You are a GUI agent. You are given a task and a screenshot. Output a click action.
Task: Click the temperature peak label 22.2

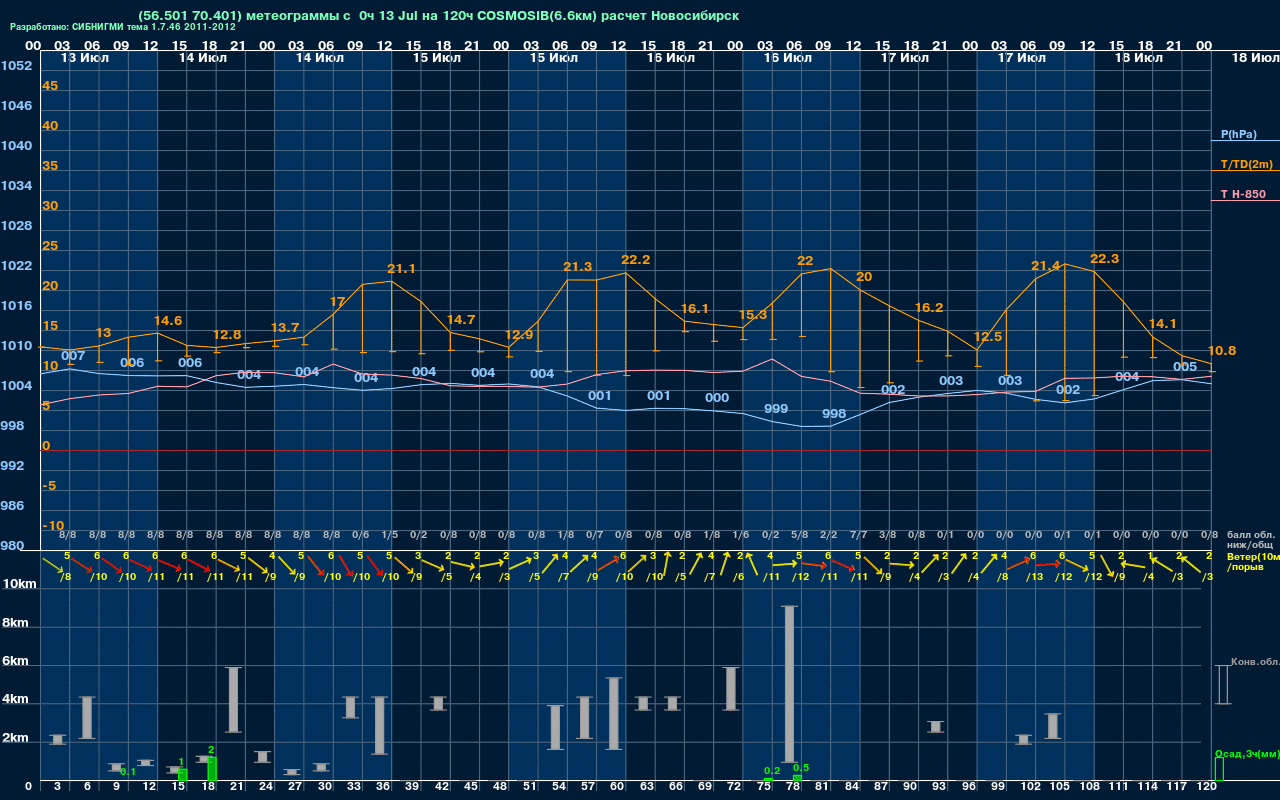pos(636,260)
